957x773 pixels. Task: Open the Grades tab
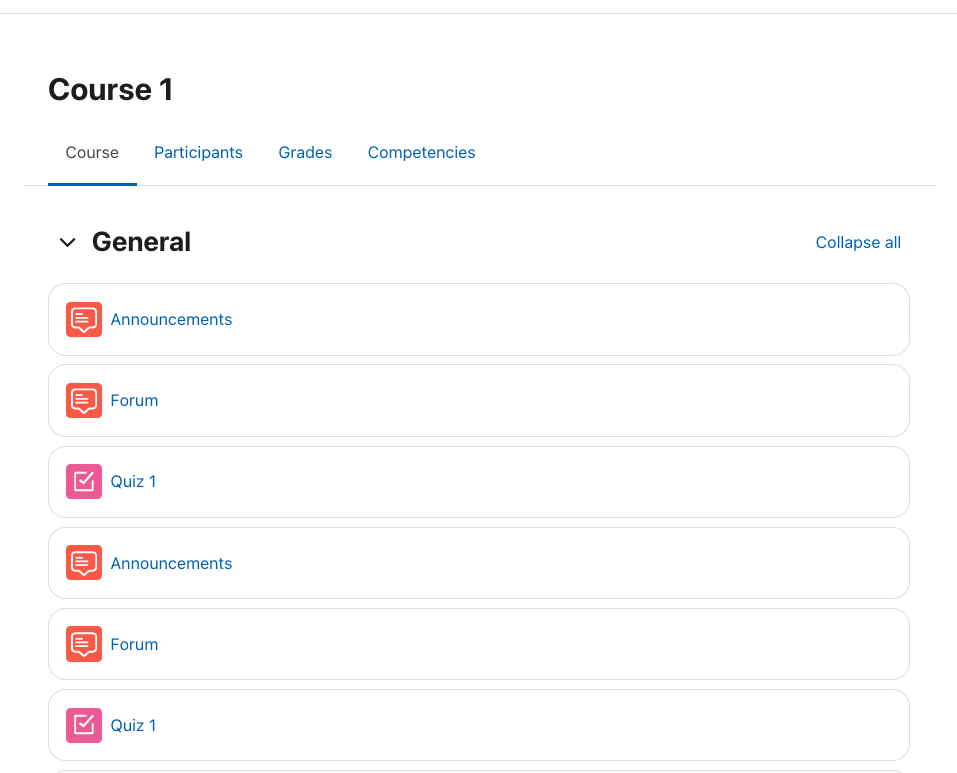coord(305,153)
